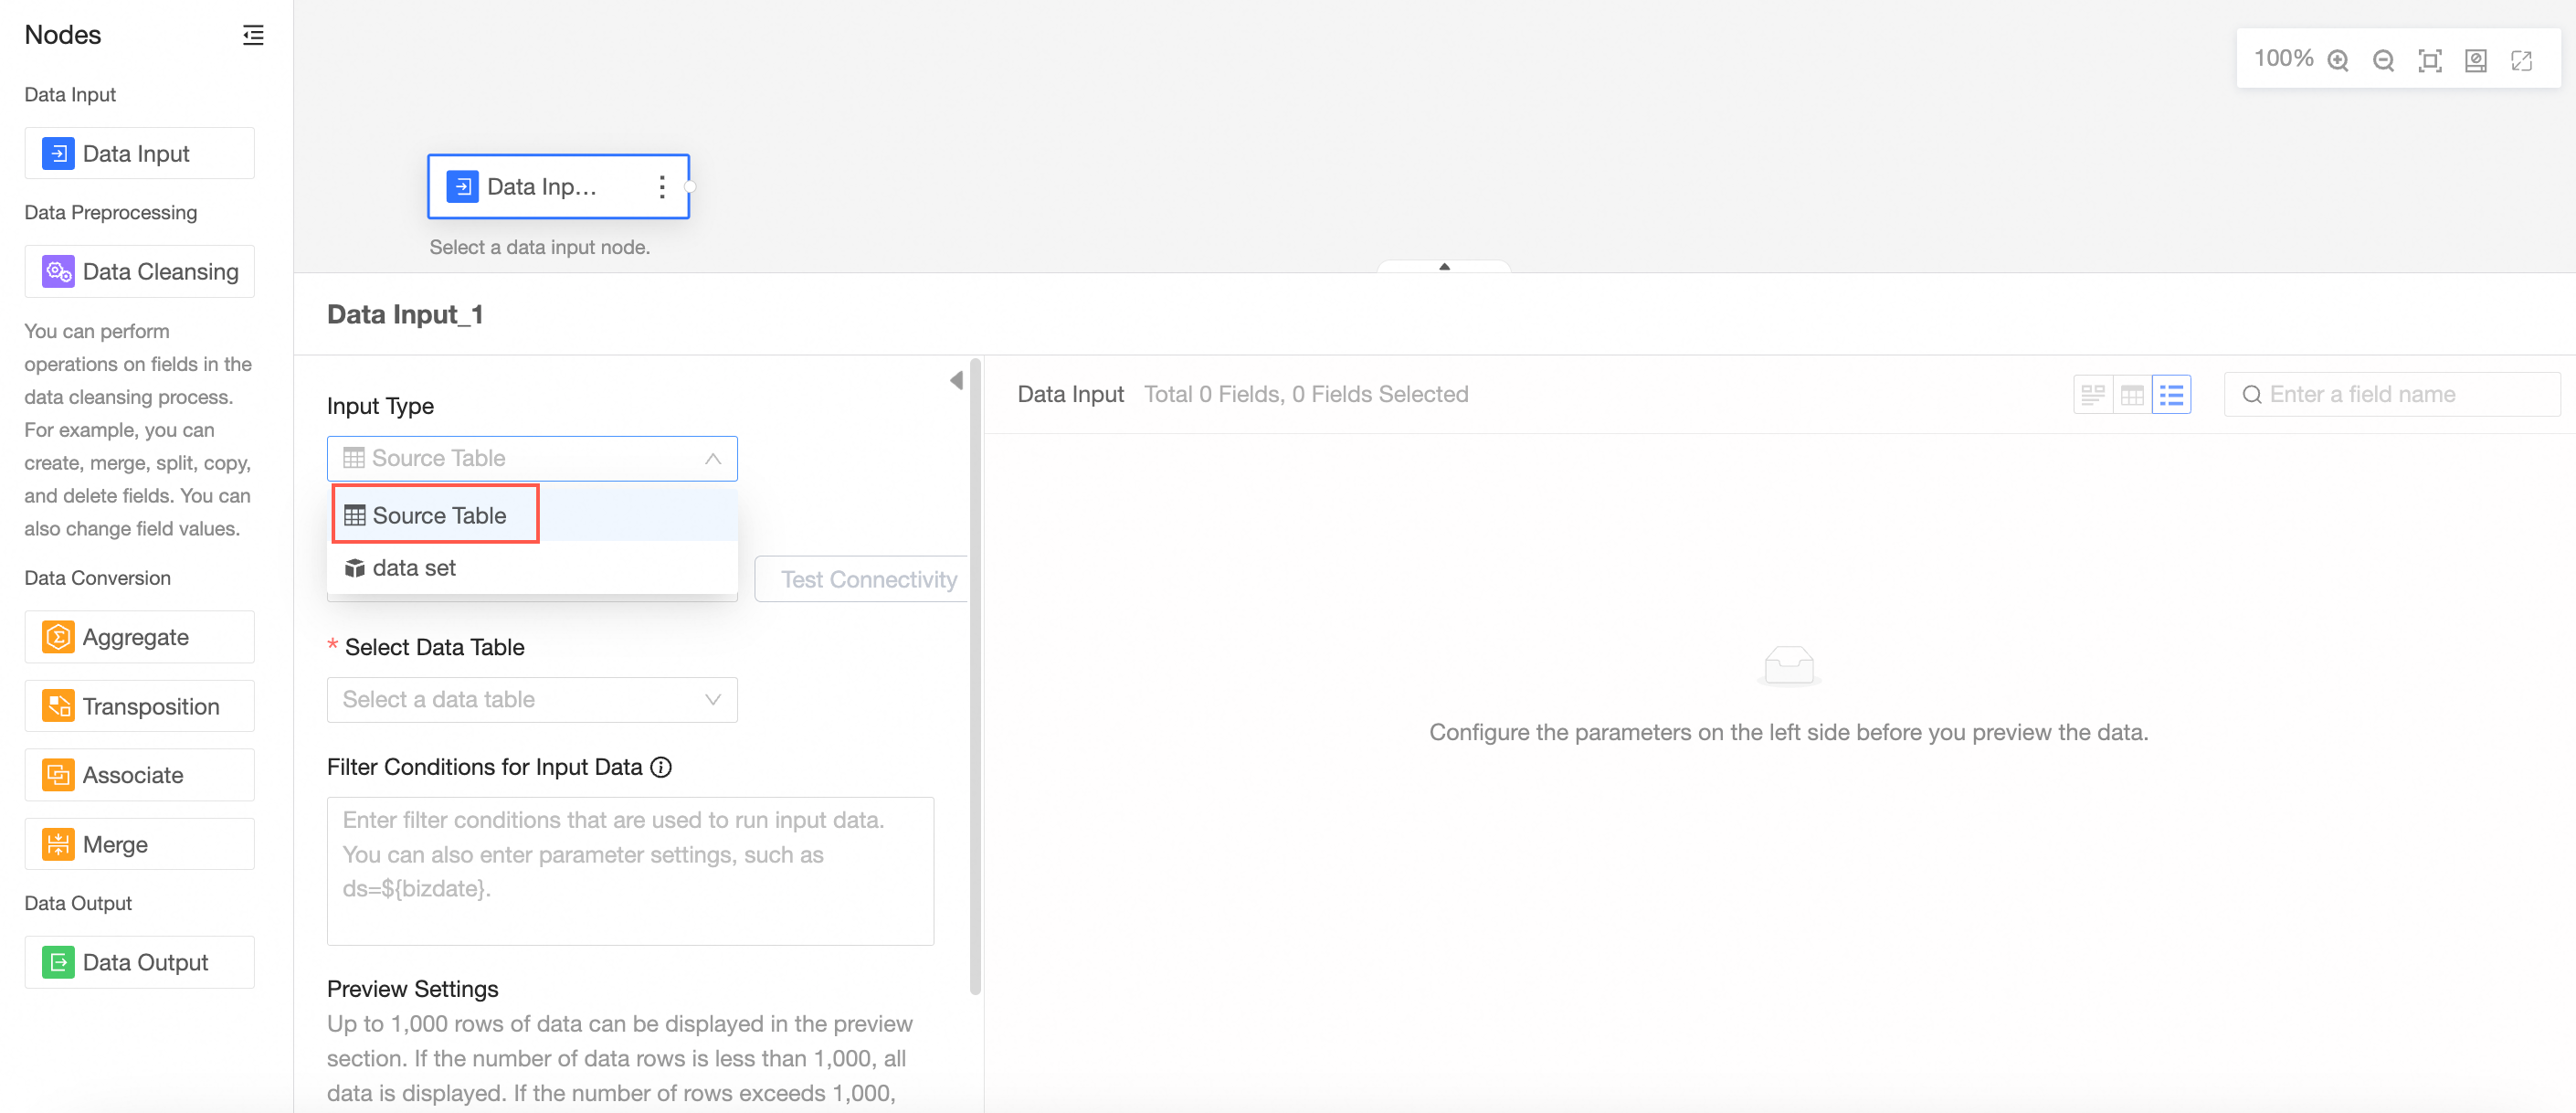The image size is (2576, 1113).
Task: Click the fullscreen expand icon
Action: click(x=2521, y=61)
